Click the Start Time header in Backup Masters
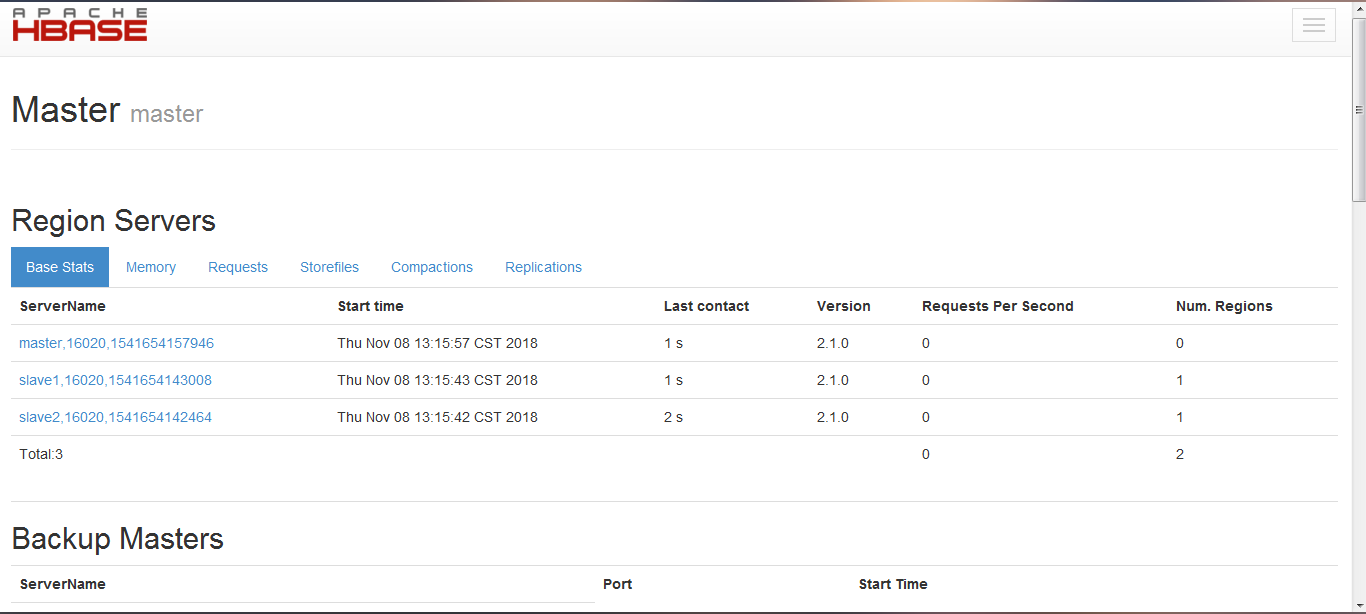This screenshot has width=1366, height=614. [893, 584]
